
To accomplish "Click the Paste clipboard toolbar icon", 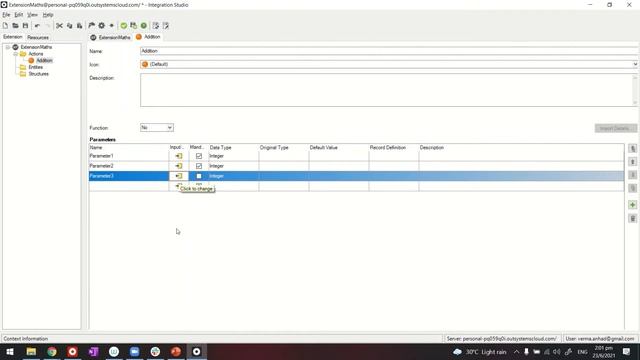I will pyautogui.click(x=80, y=25).
